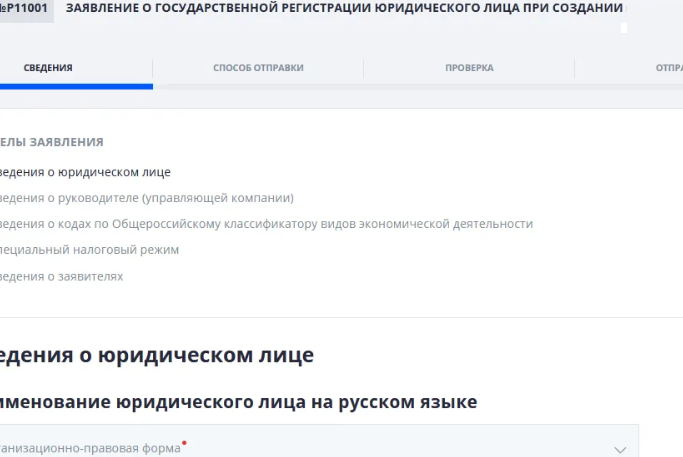Click the blue progress bar under Сведения
Screen dimensions: 683x457
76,86
